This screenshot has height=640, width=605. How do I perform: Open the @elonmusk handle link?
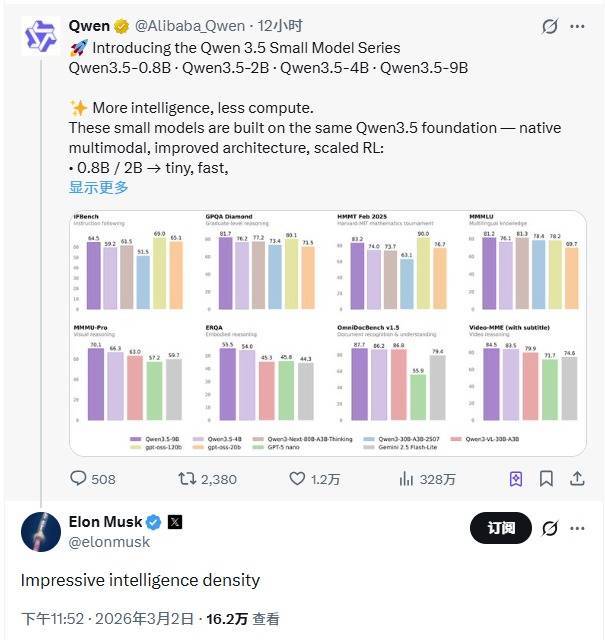click(108, 542)
